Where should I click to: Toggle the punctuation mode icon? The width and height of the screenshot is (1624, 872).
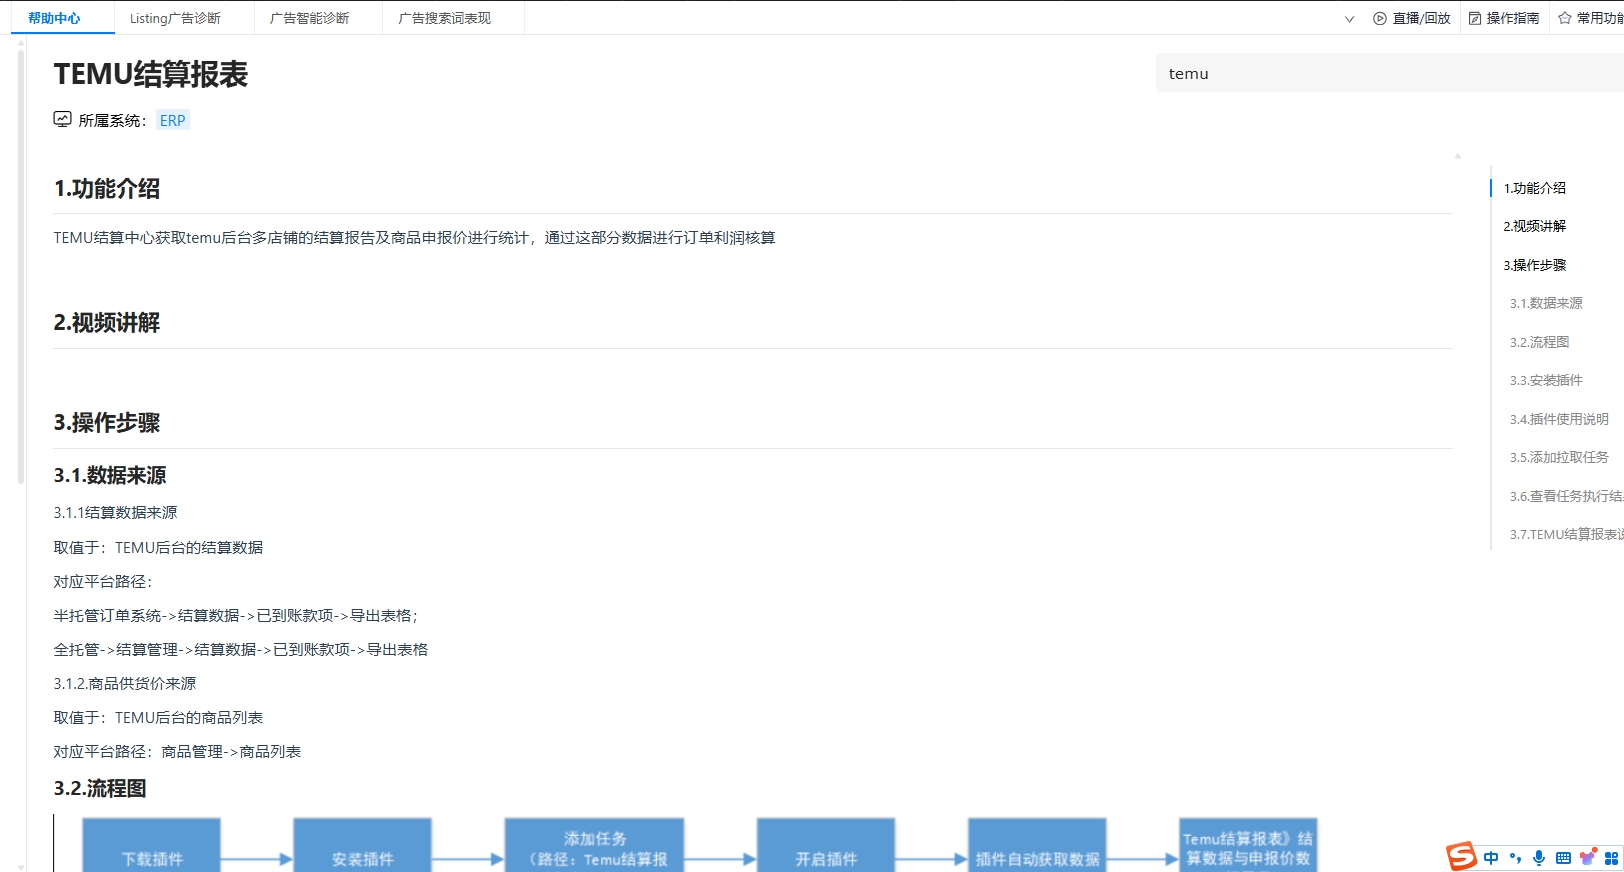pos(1515,858)
